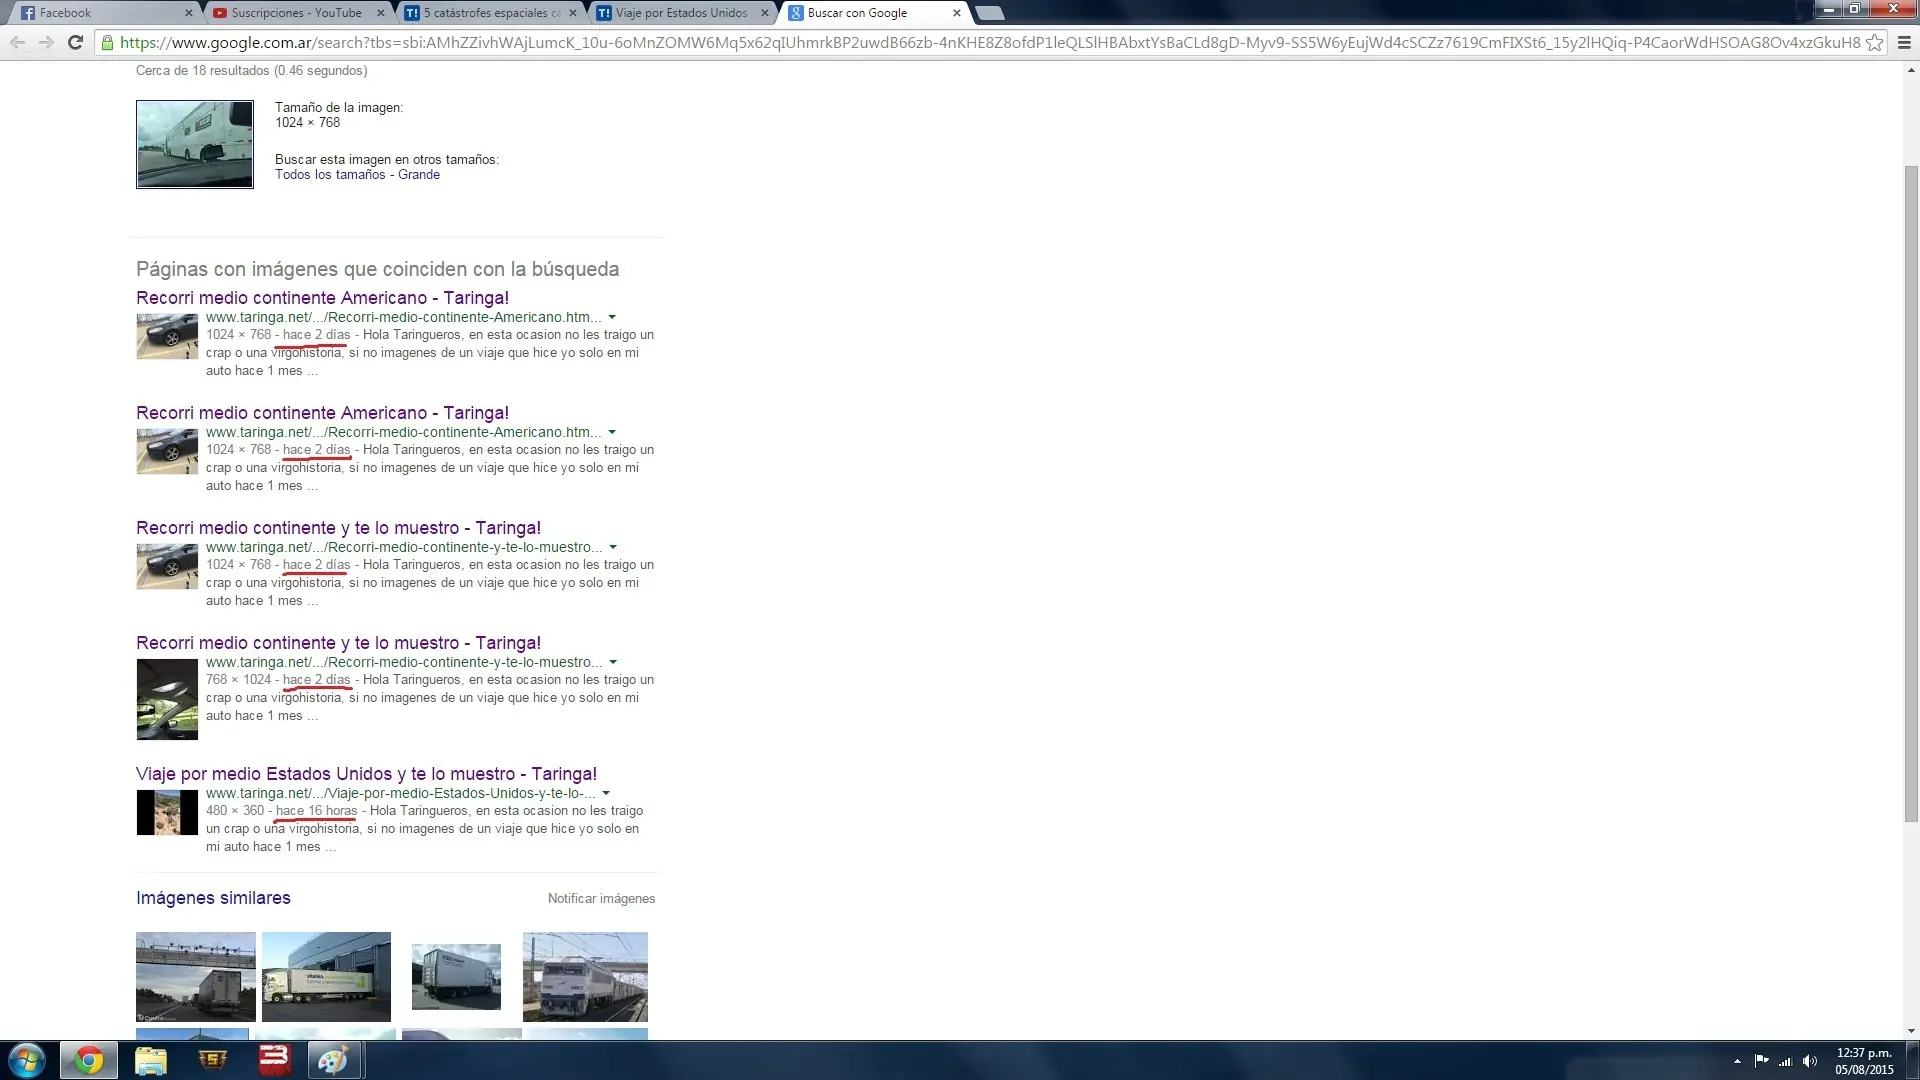Expand dropdown arrow on first Taringa result
1920x1080 pixels.
pos(612,318)
